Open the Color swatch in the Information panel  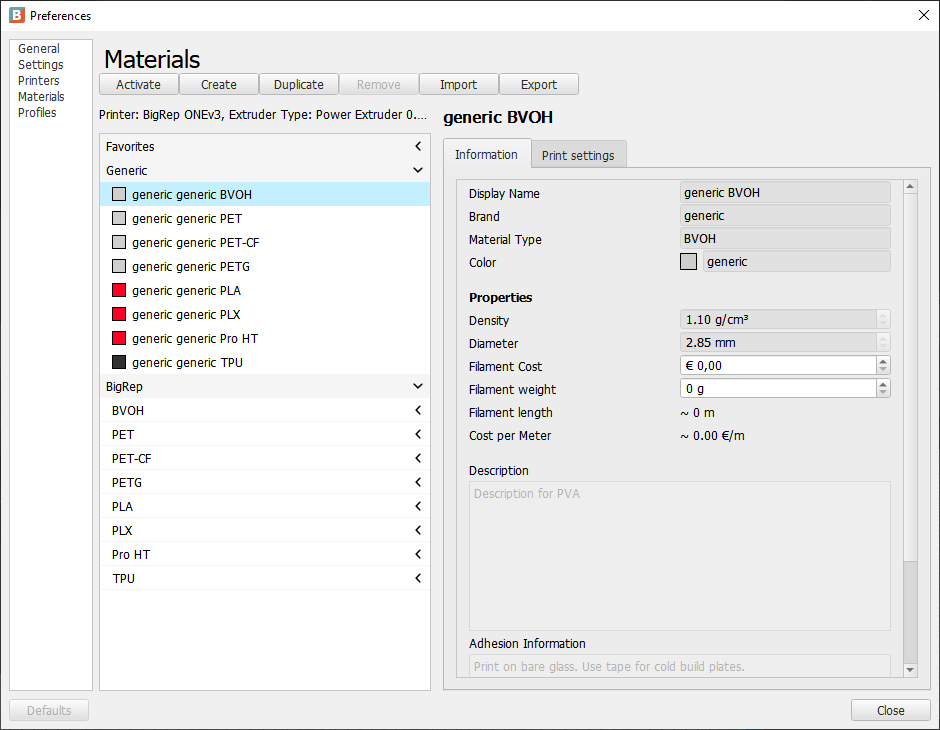click(688, 261)
